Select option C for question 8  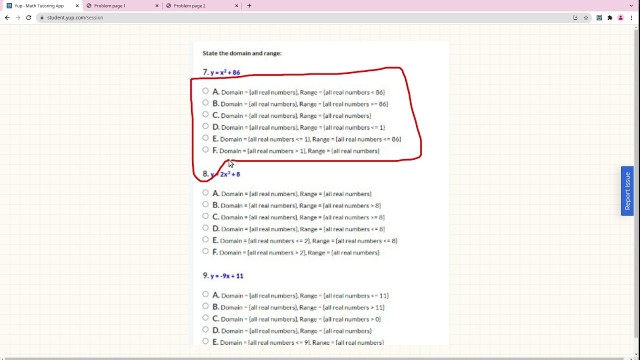click(x=205, y=216)
